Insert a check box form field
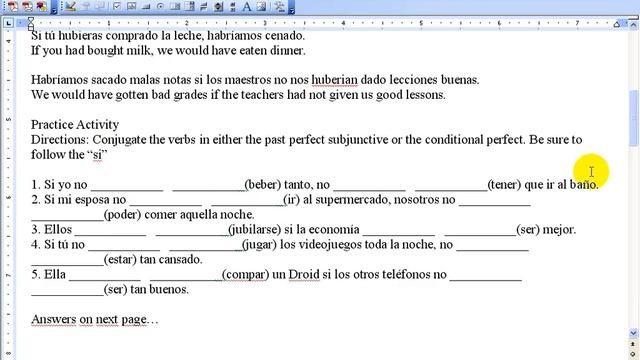This screenshot has width=640, height=360. pyautogui.click(x=117, y=6)
